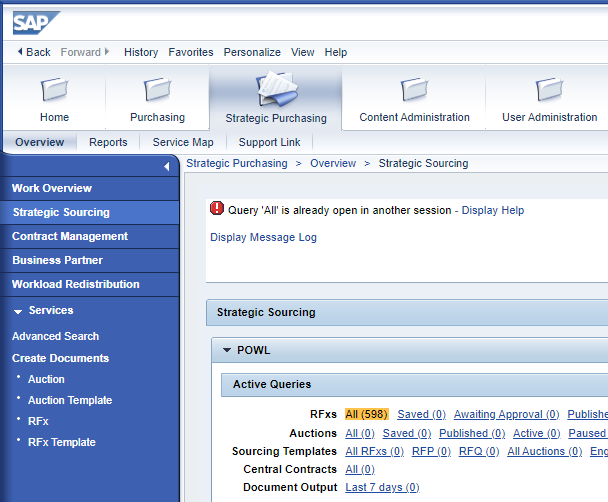Select RFxs Awaiting Approval (0) query

coord(506,414)
